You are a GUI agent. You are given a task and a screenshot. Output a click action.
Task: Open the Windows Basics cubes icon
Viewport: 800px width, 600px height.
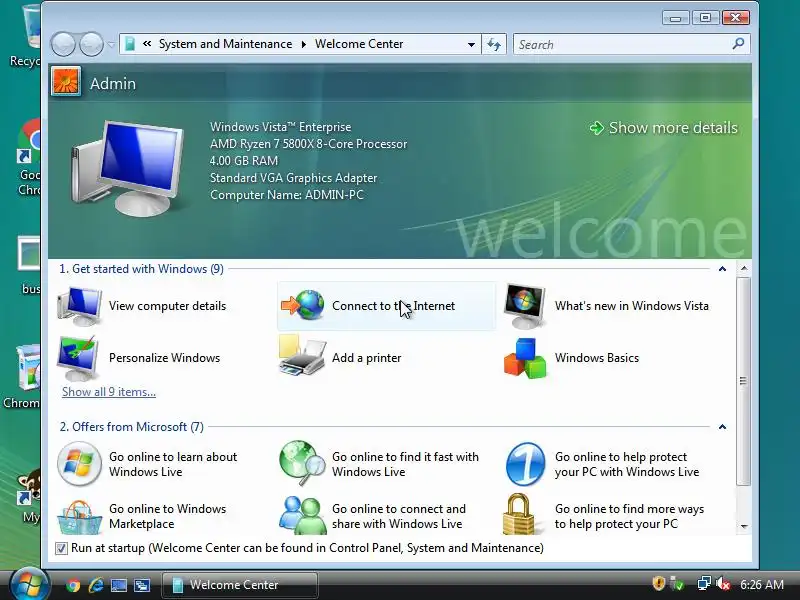point(525,358)
